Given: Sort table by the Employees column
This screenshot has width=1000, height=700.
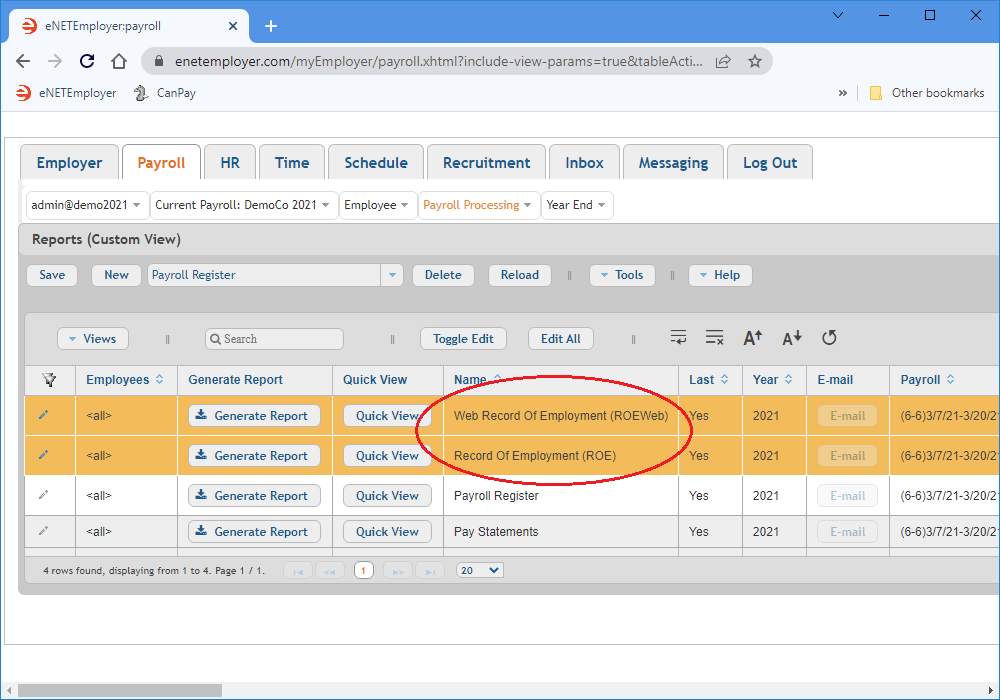Looking at the screenshot, I should (124, 380).
